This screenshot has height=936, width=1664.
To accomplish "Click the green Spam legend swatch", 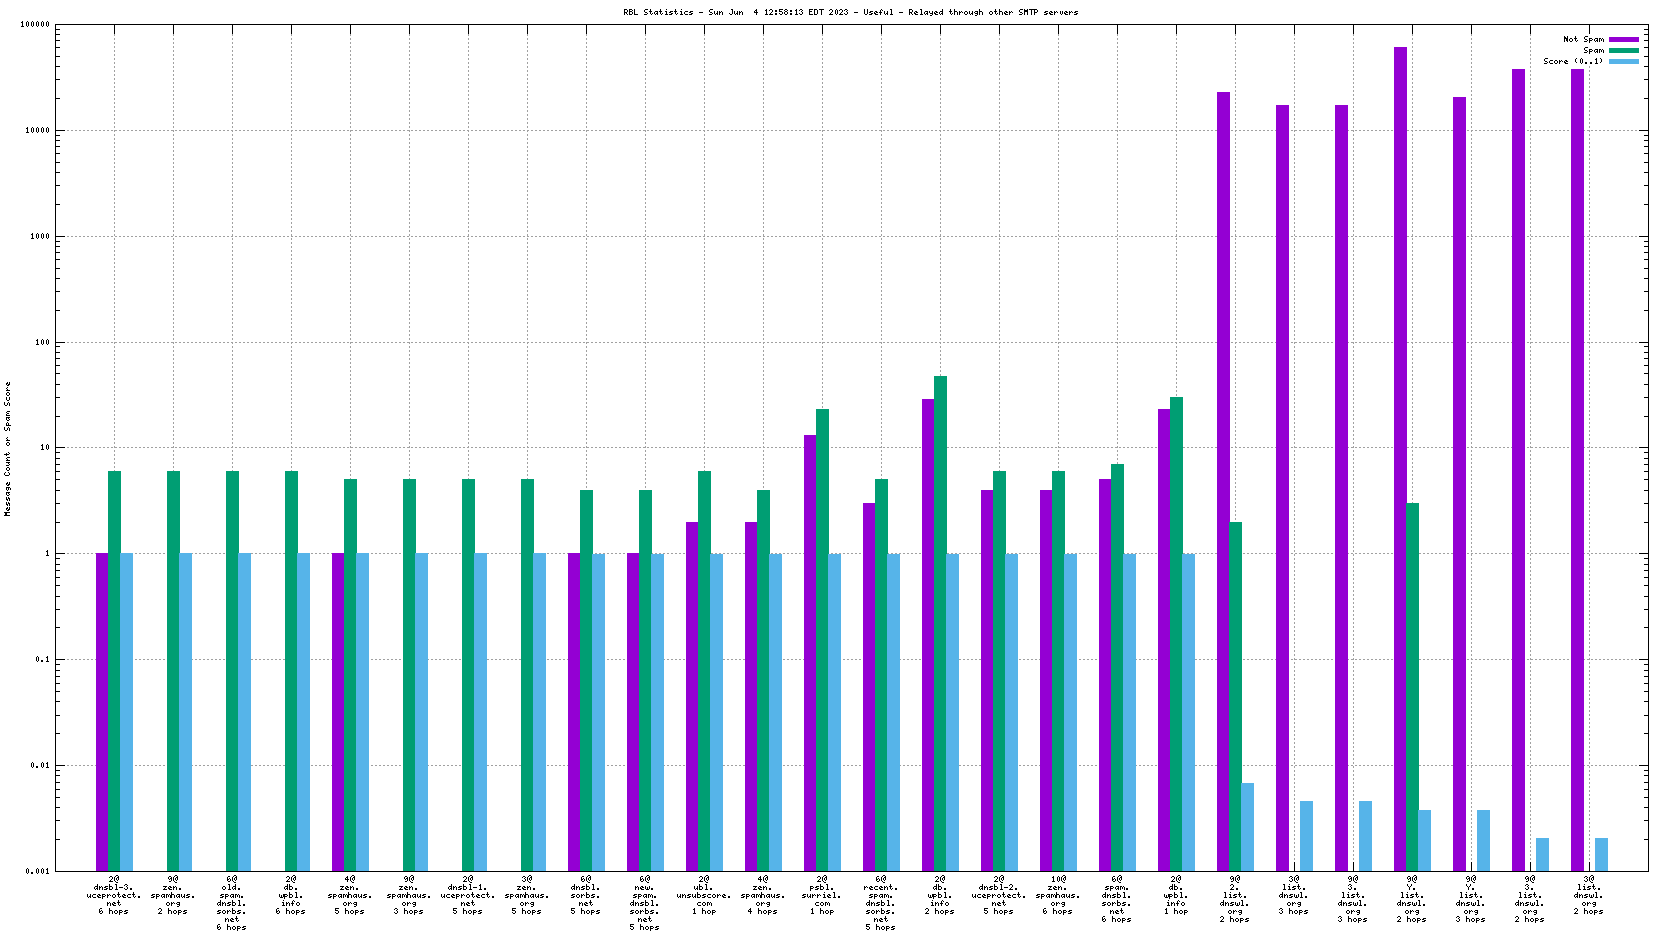I will pos(1623,50).
